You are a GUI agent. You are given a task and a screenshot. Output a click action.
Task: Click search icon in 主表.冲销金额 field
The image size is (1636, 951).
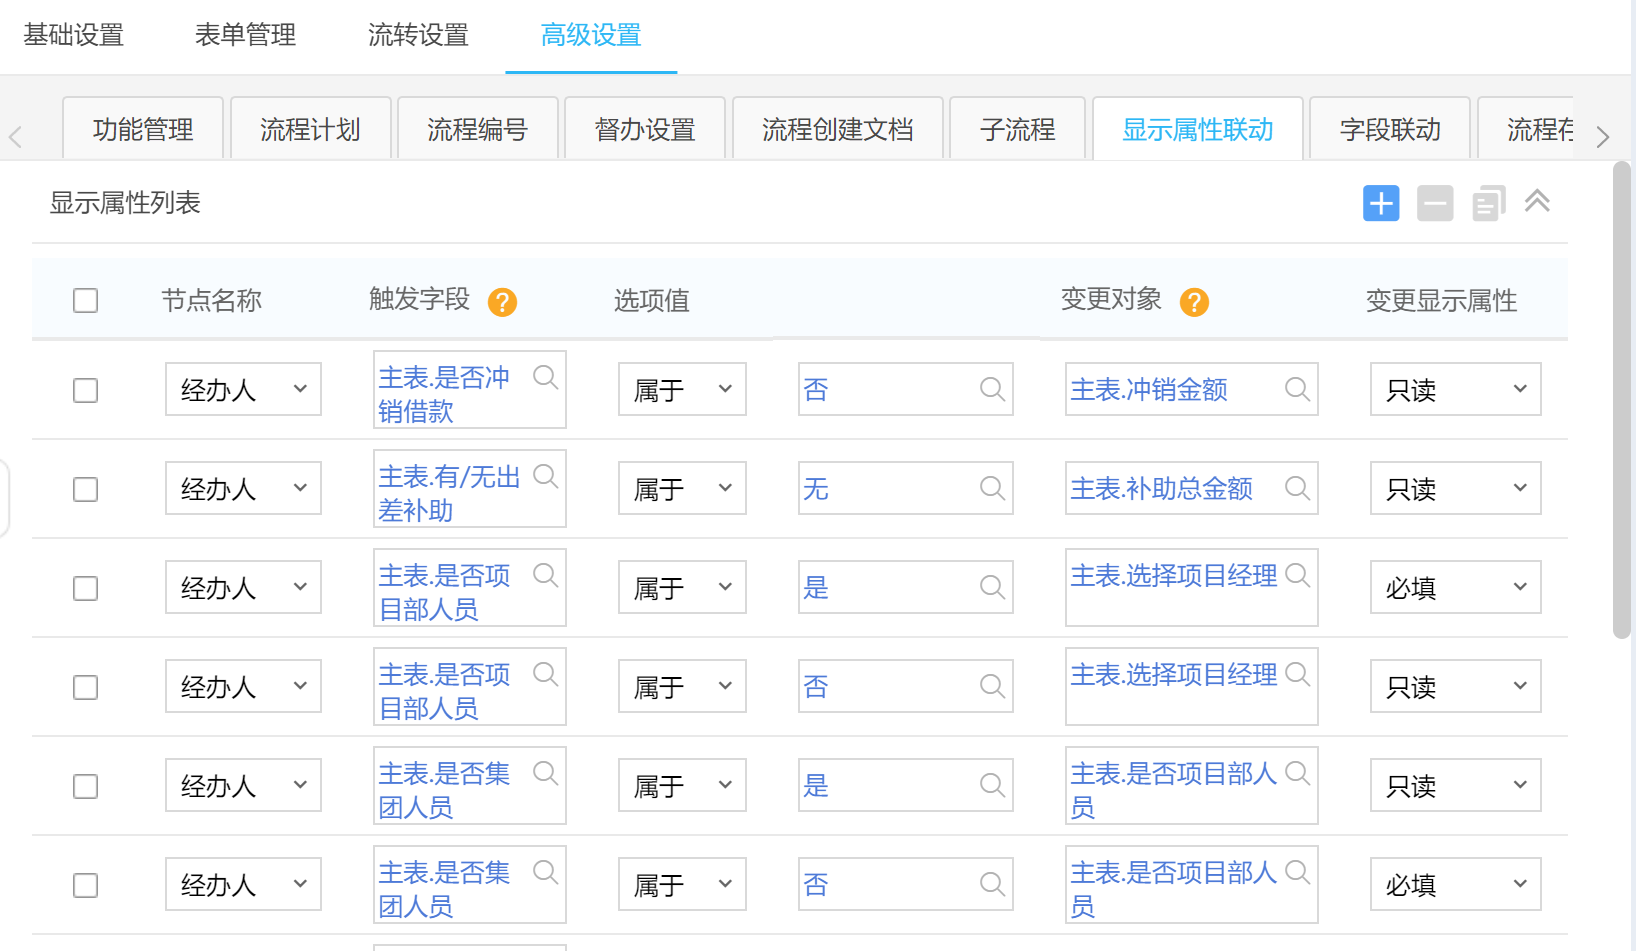[1297, 389]
